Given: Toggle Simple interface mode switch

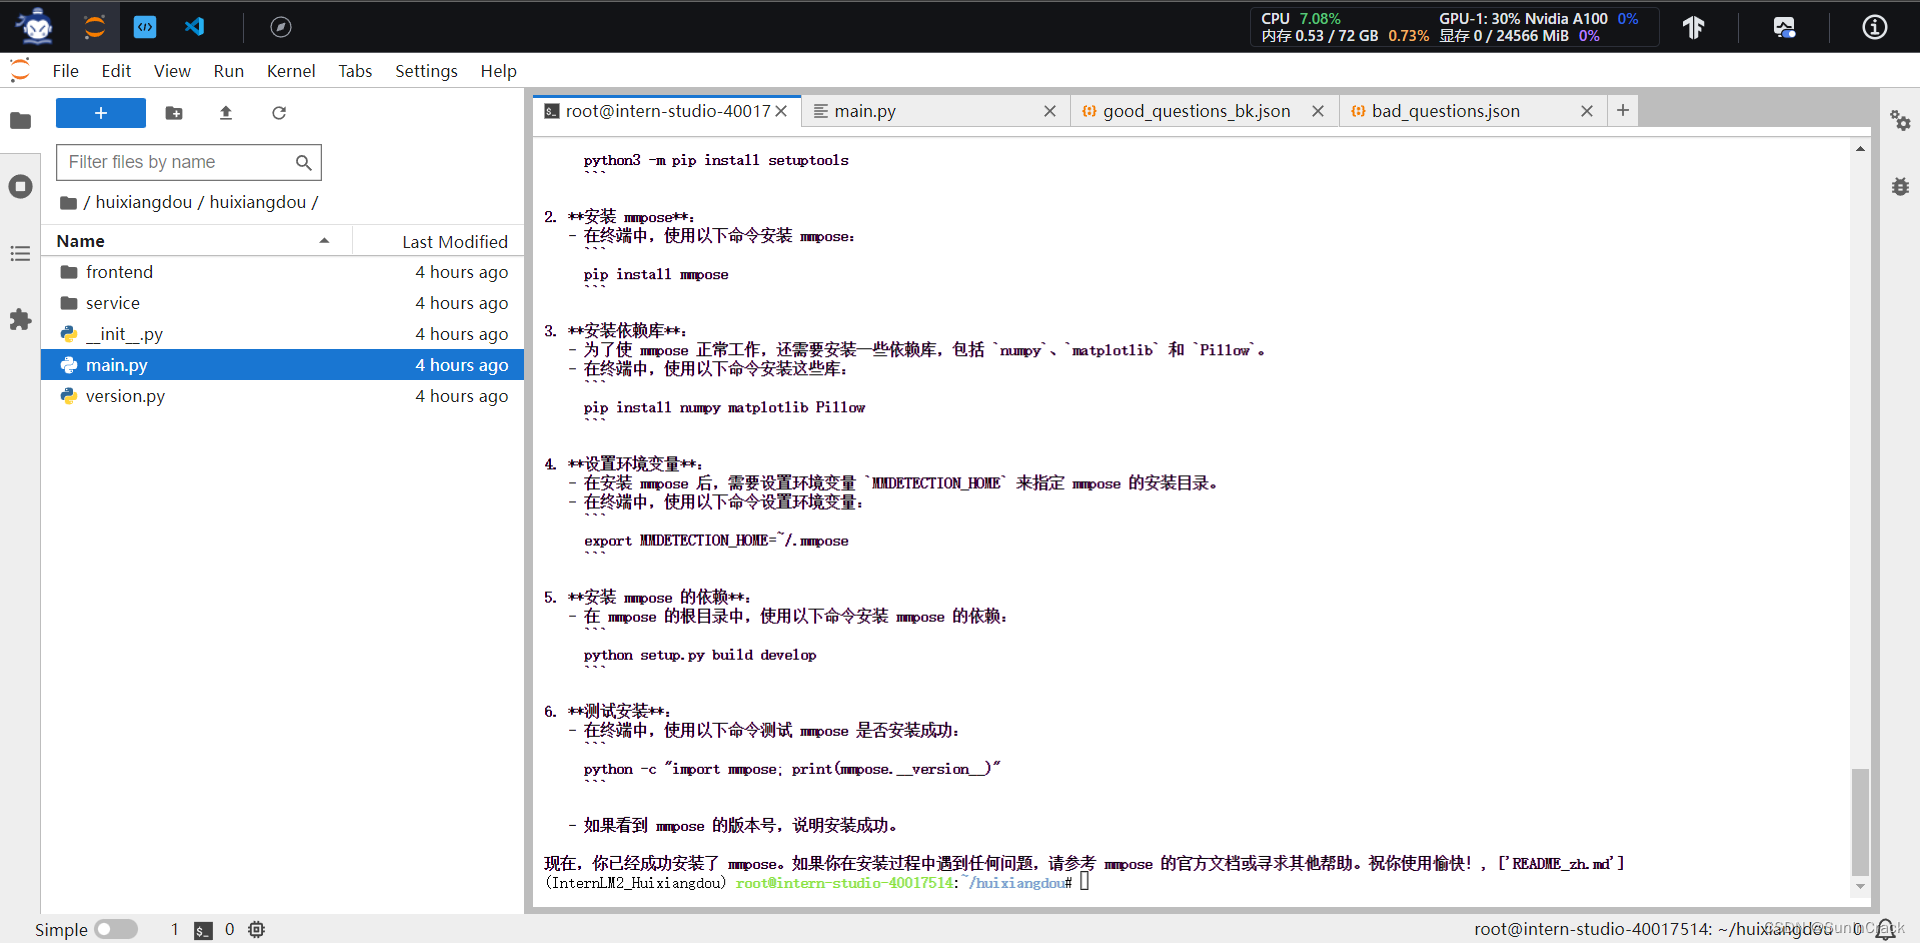Looking at the screenshot, I should [x=116, y=930].
